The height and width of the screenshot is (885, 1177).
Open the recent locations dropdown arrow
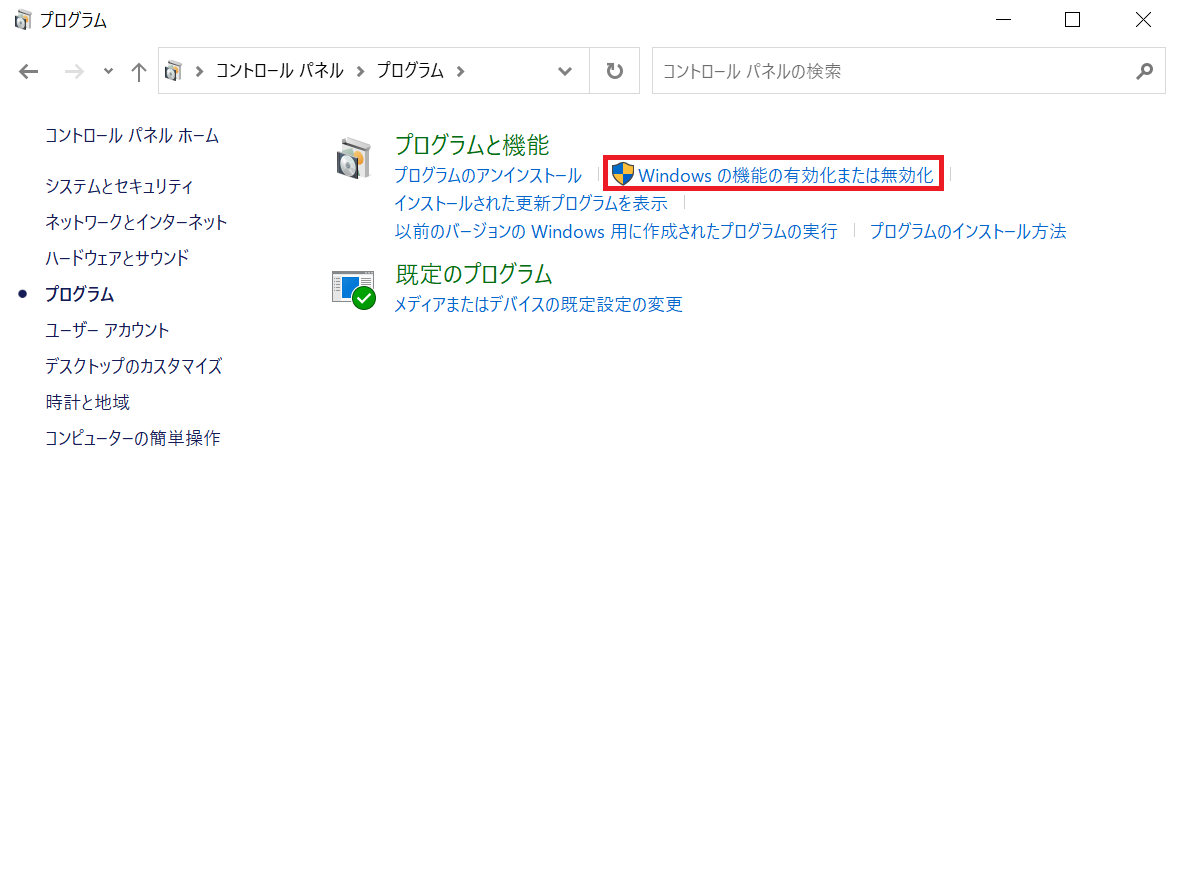pyautogui.click(x=108, y=71)
